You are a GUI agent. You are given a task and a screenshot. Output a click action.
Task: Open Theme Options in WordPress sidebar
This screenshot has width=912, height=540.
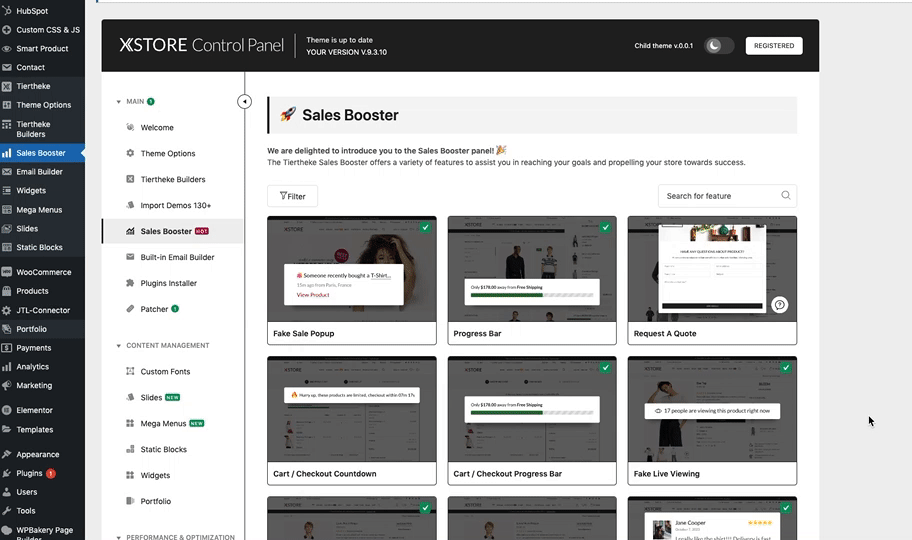pos(42,105)
